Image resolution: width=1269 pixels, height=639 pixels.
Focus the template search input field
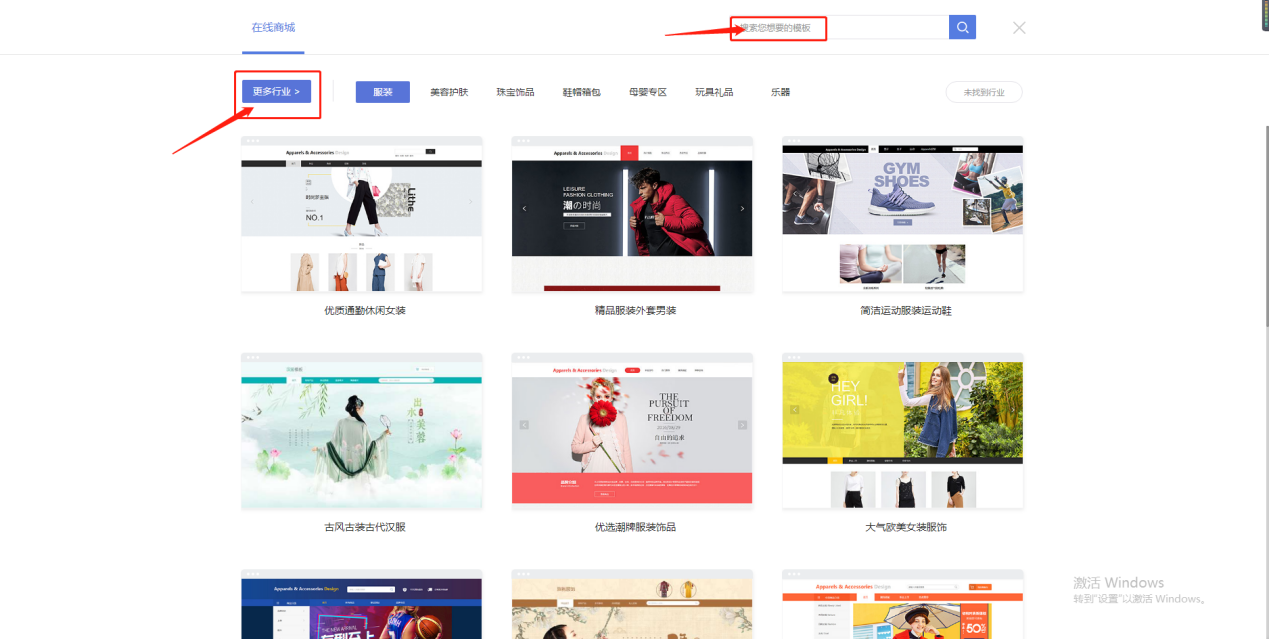click(x=840, y=28)
